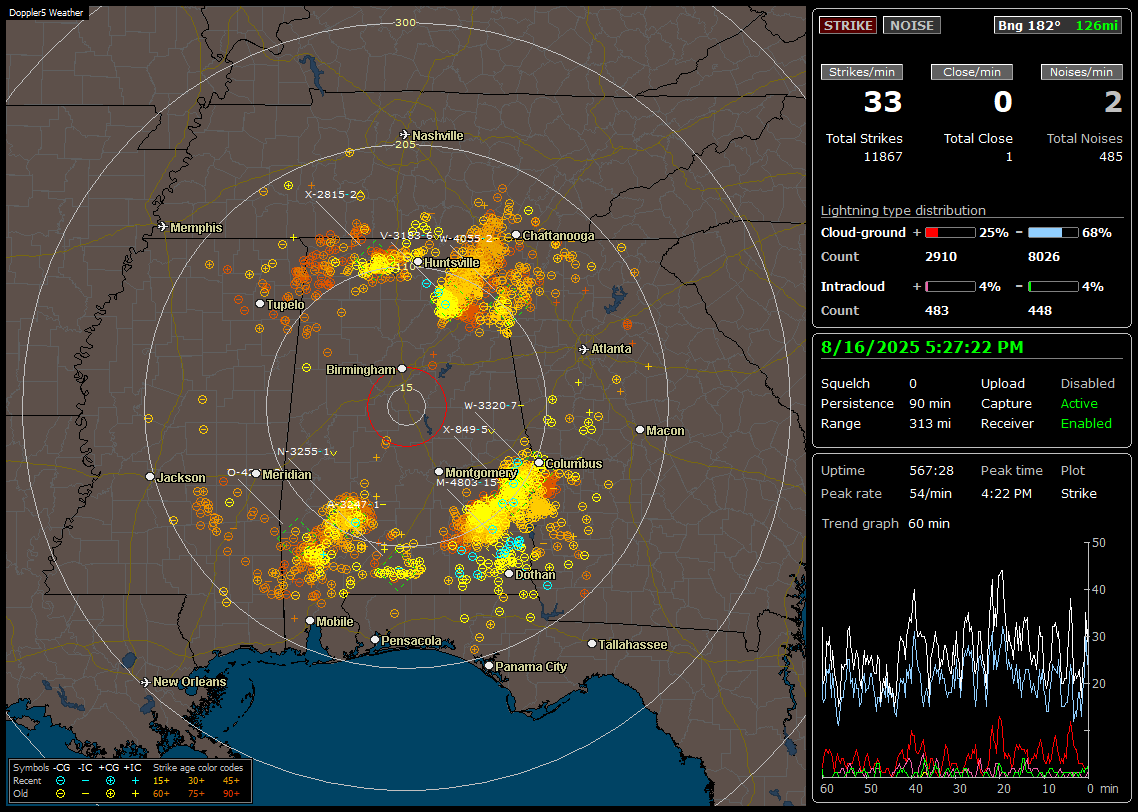Click the strike rate trend graph
This screenshot has width=1138, height=812.
pos(954,659)
